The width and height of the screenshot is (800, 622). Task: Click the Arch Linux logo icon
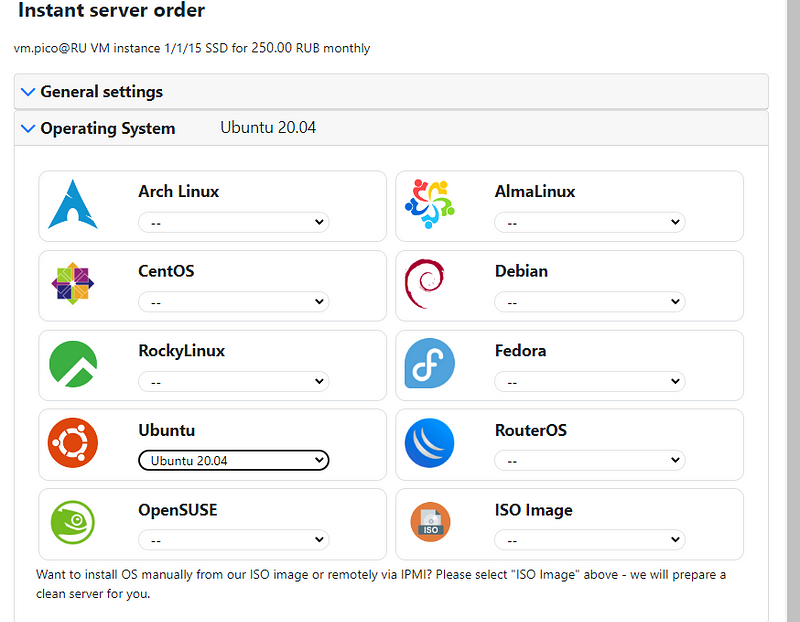73,204
